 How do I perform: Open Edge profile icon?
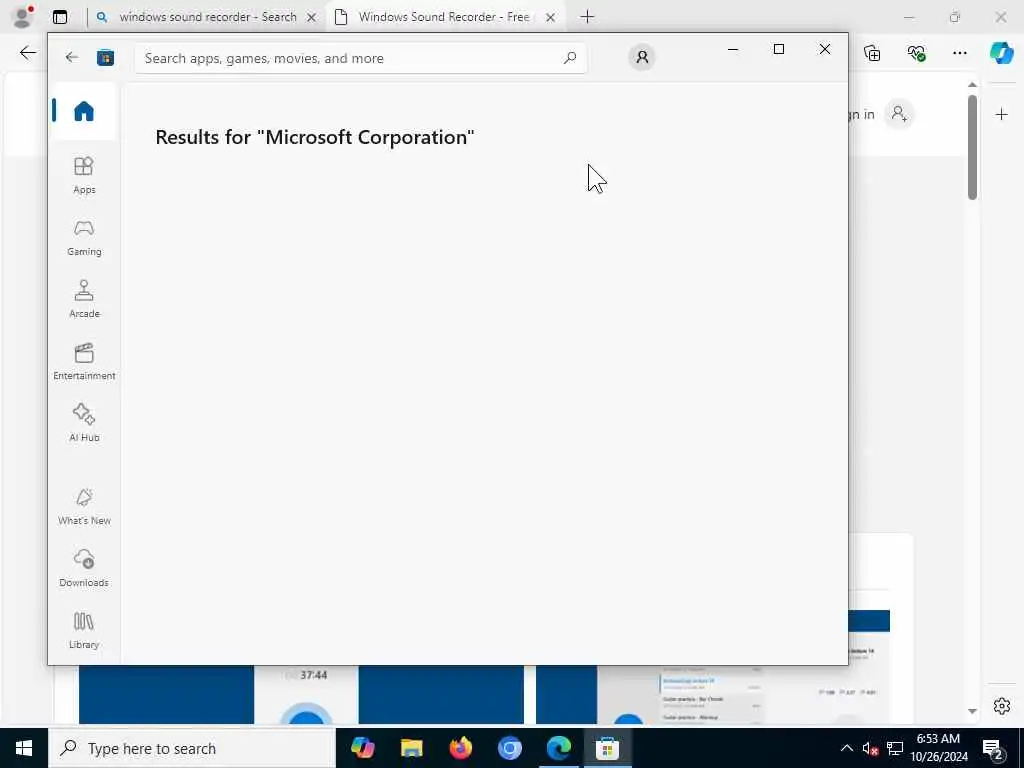tap(22, 17)
